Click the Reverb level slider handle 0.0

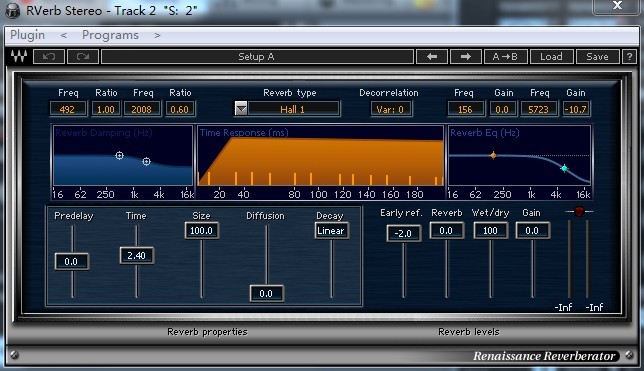(447, 230)
